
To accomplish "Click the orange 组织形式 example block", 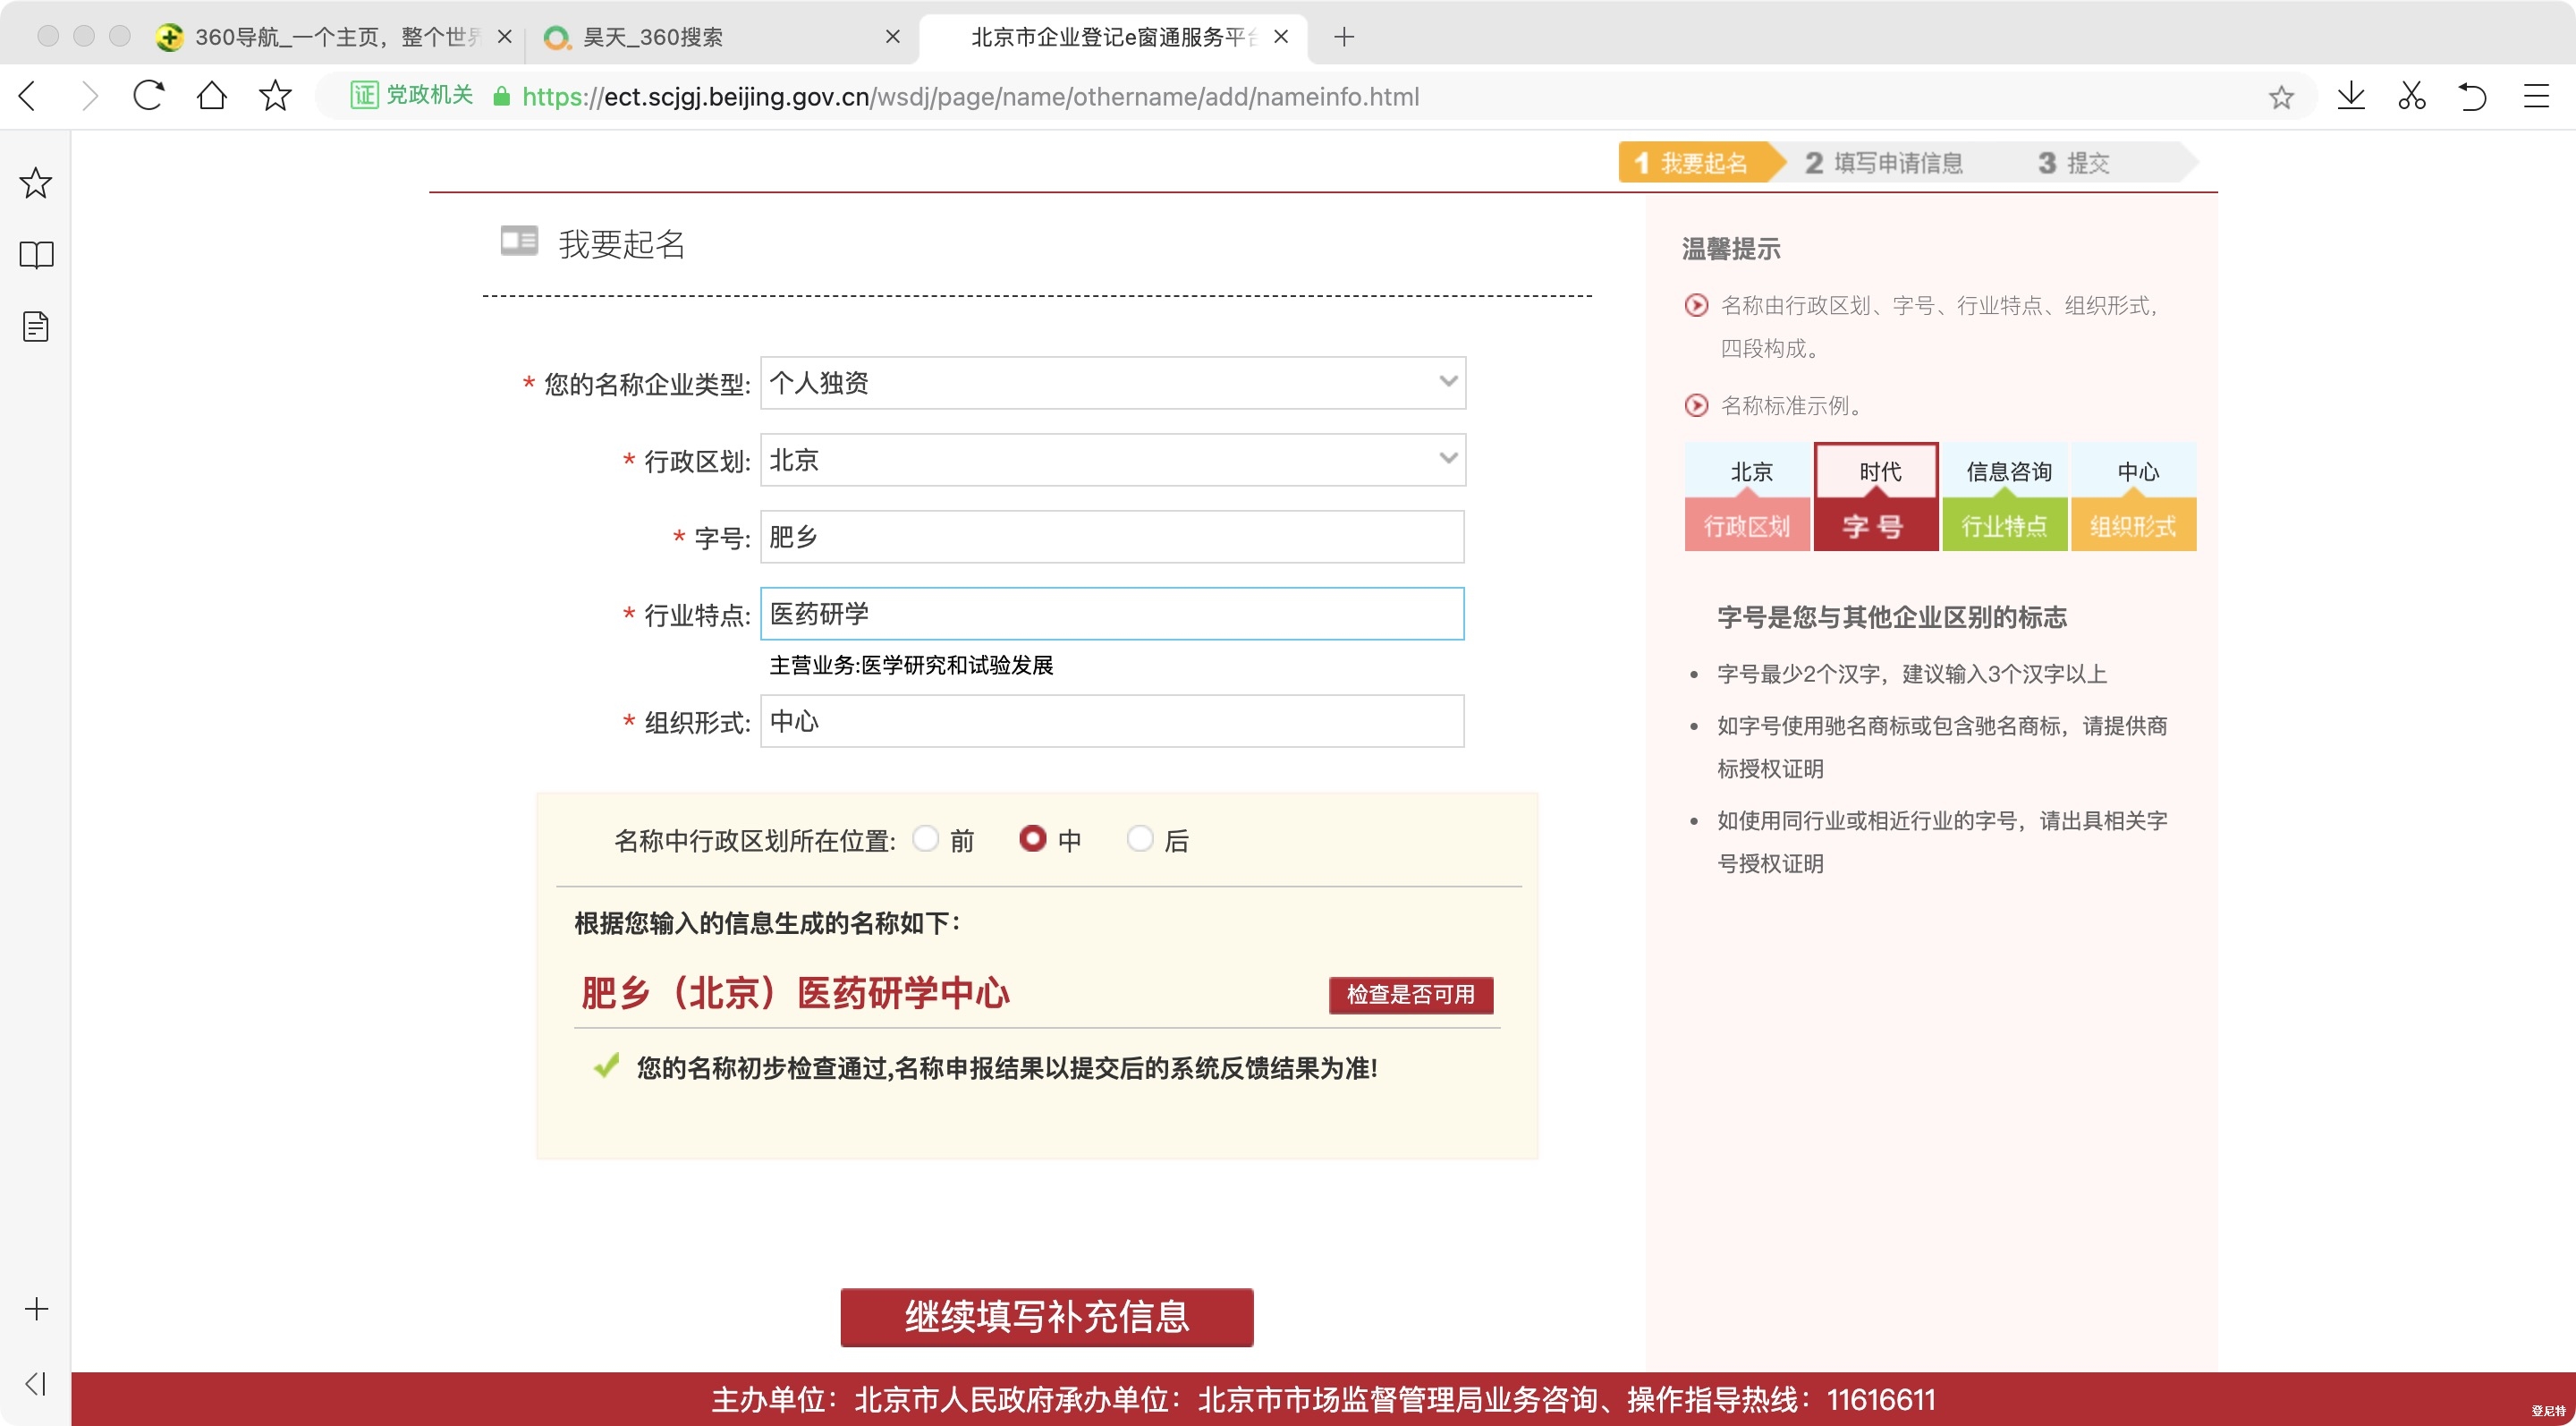I will [x=2133, y=525].
